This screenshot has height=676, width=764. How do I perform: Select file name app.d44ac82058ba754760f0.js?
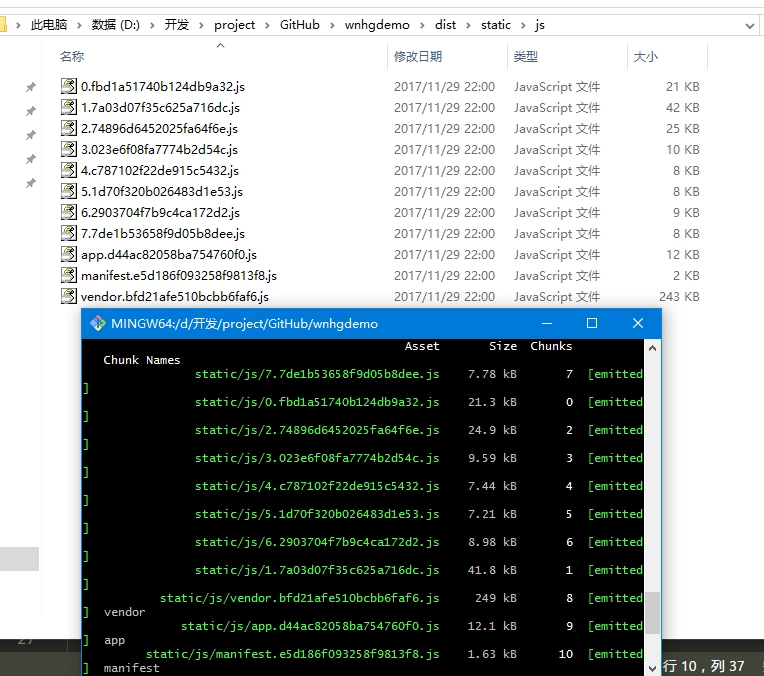click(x=169, y=254)
